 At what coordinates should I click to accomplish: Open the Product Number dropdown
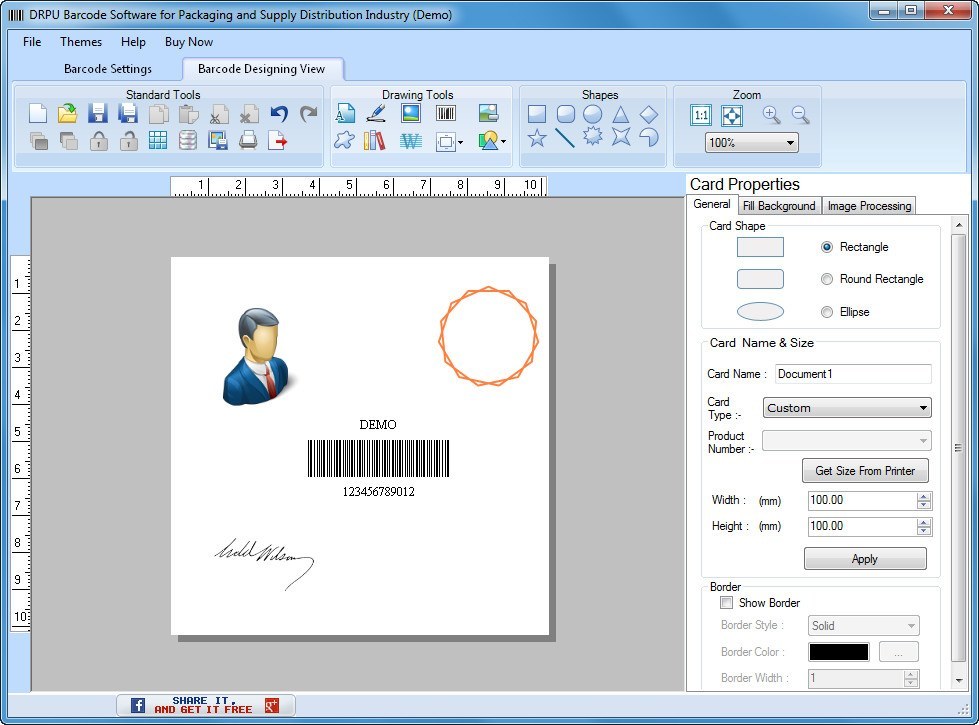point(847,440)
